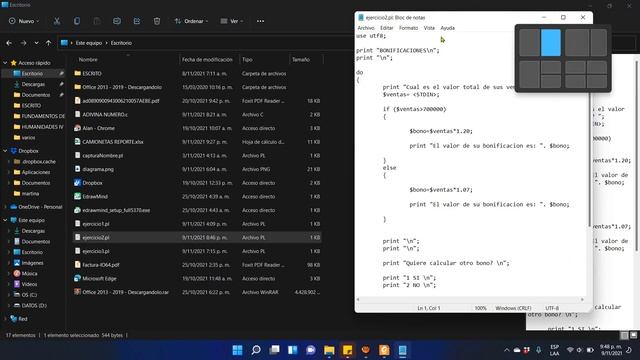Image resolution: width=640 pixels, height=360 pixels.
Task: Open the Notepad taskbar icon
Action: [x=402, y=350]
